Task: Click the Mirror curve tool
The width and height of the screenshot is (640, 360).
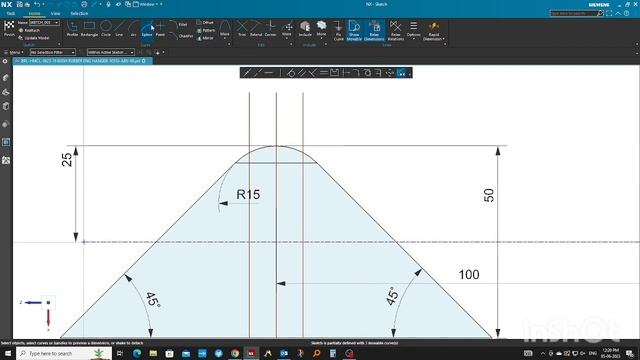Action: 205,38
